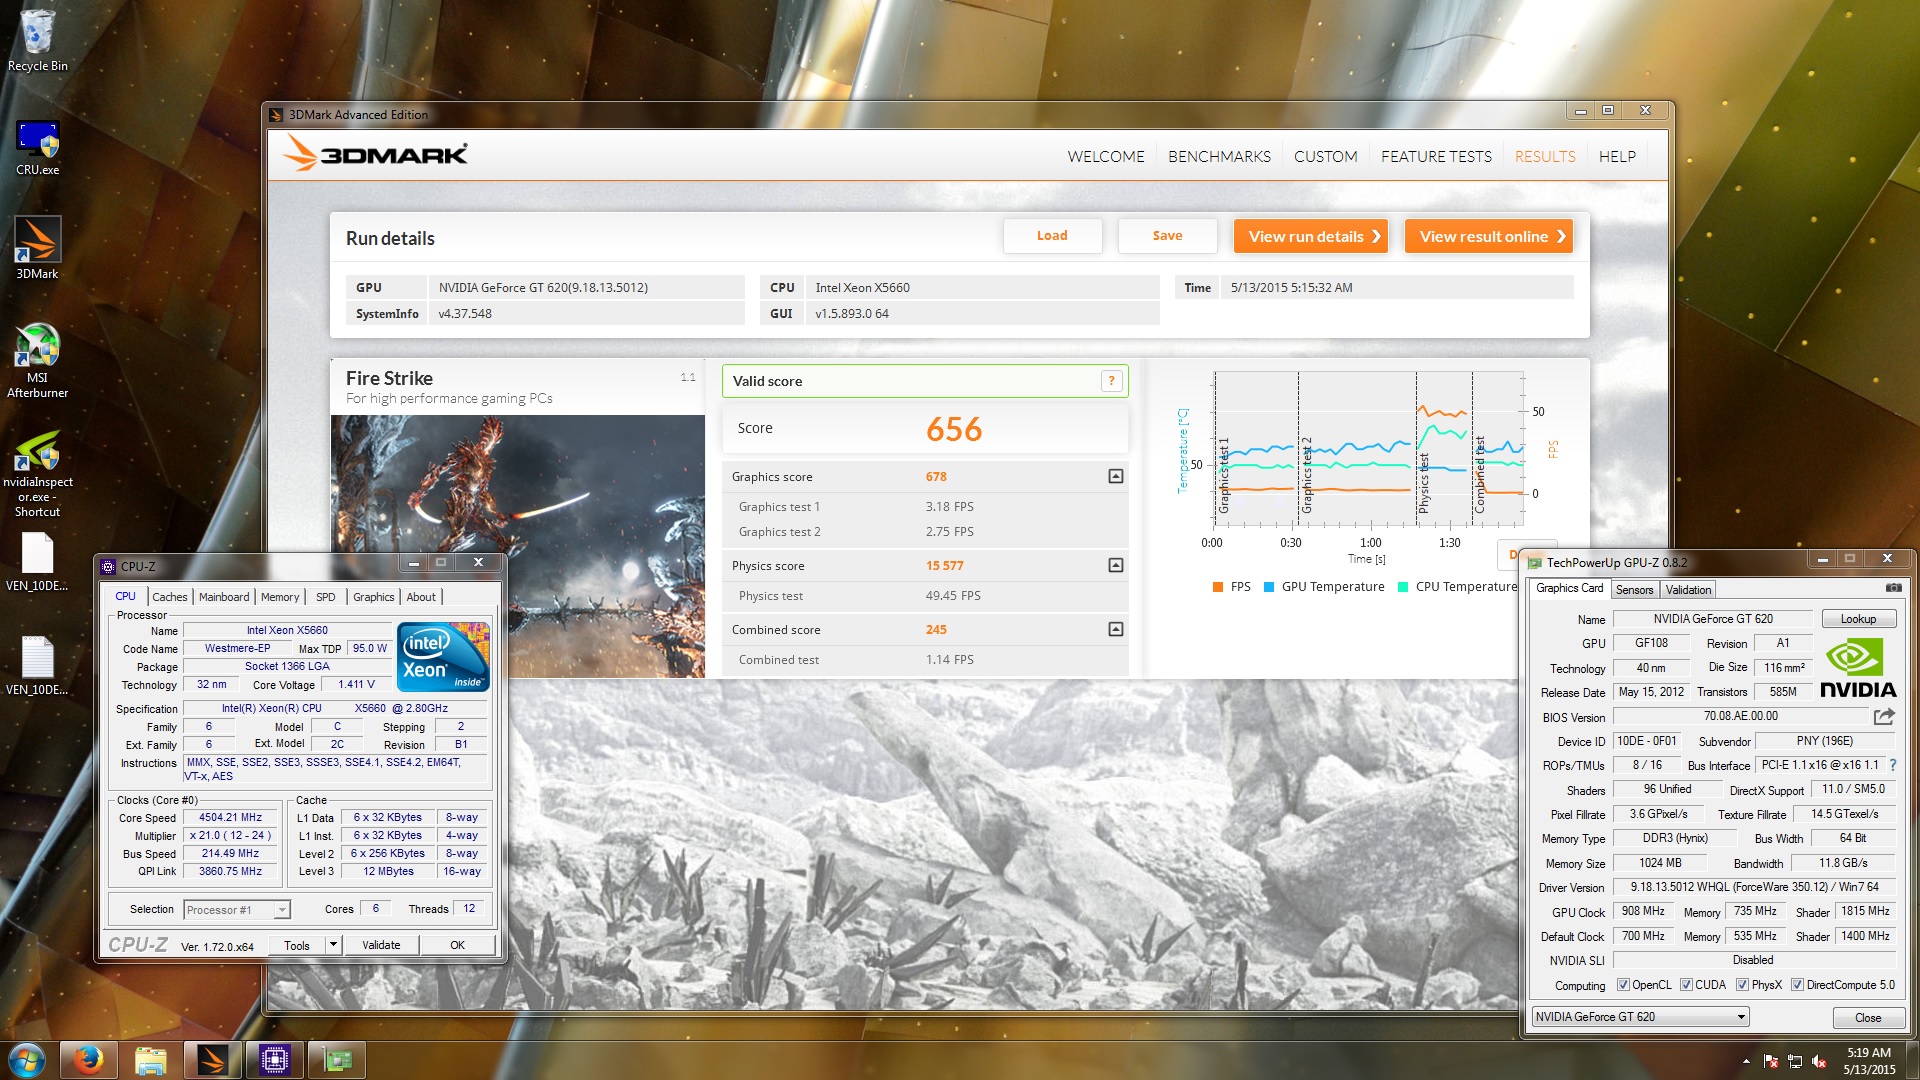The height and width of the screenshot is (1080, 1920).
Task: Switch to the Memory tab in CPU-Z
Action: pos(280,597)
